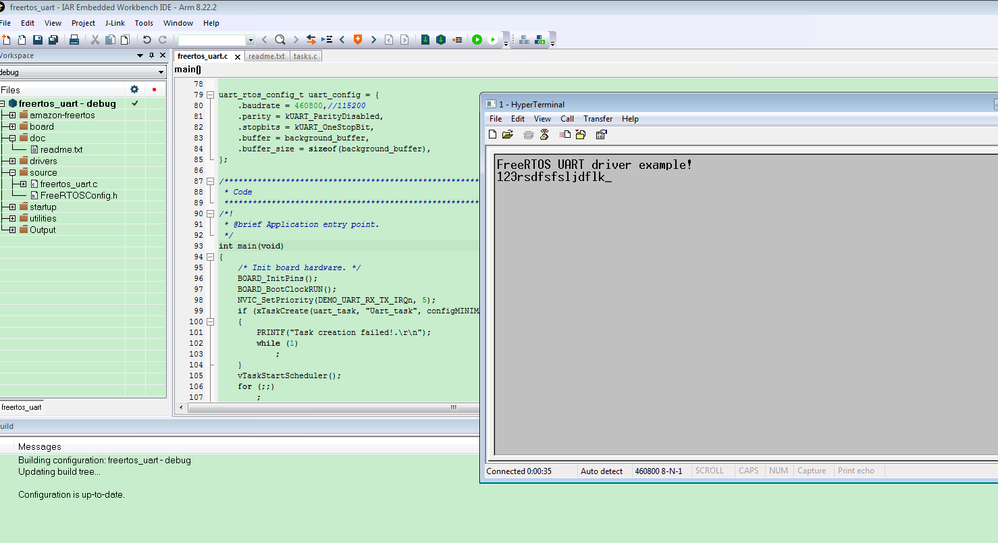
Task: Select FreeRTOSConfig.h in the Files tree
Action: click(79, 195)
